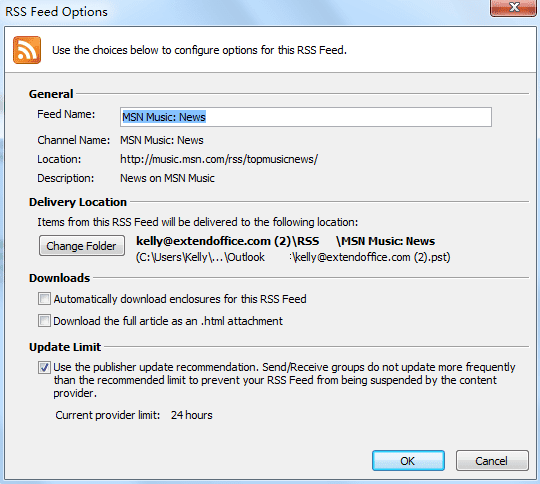
Task: Click the description text News on MSN Music
Action: click(167, 178)
